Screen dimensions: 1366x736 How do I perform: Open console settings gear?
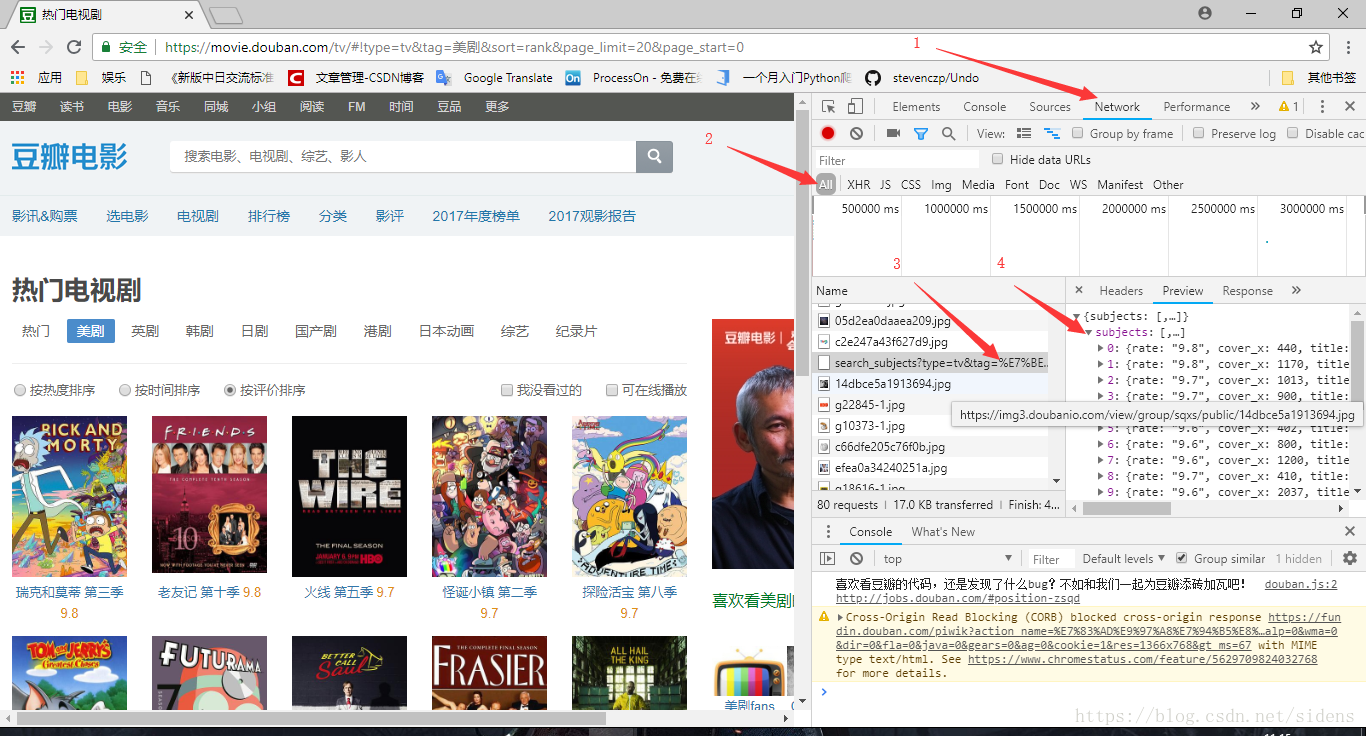click(1350, 559)
